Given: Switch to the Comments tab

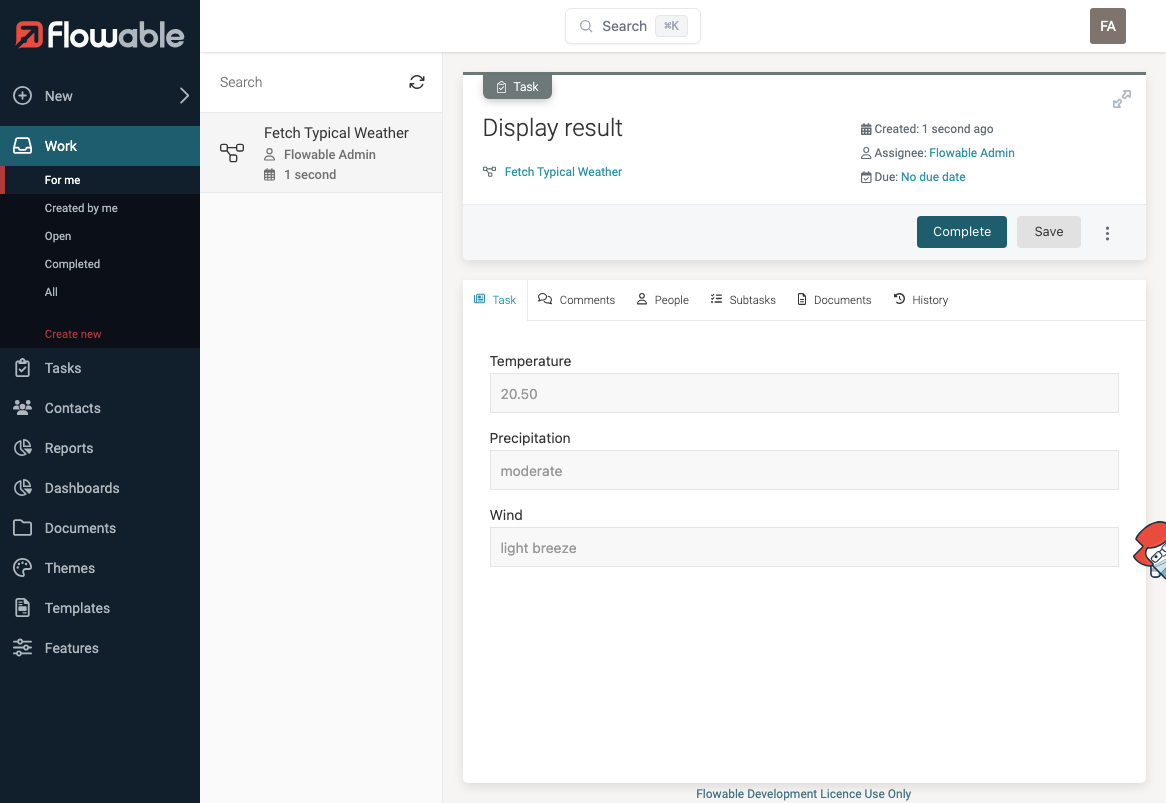Looking at the screenshot, I should [576, 300].
